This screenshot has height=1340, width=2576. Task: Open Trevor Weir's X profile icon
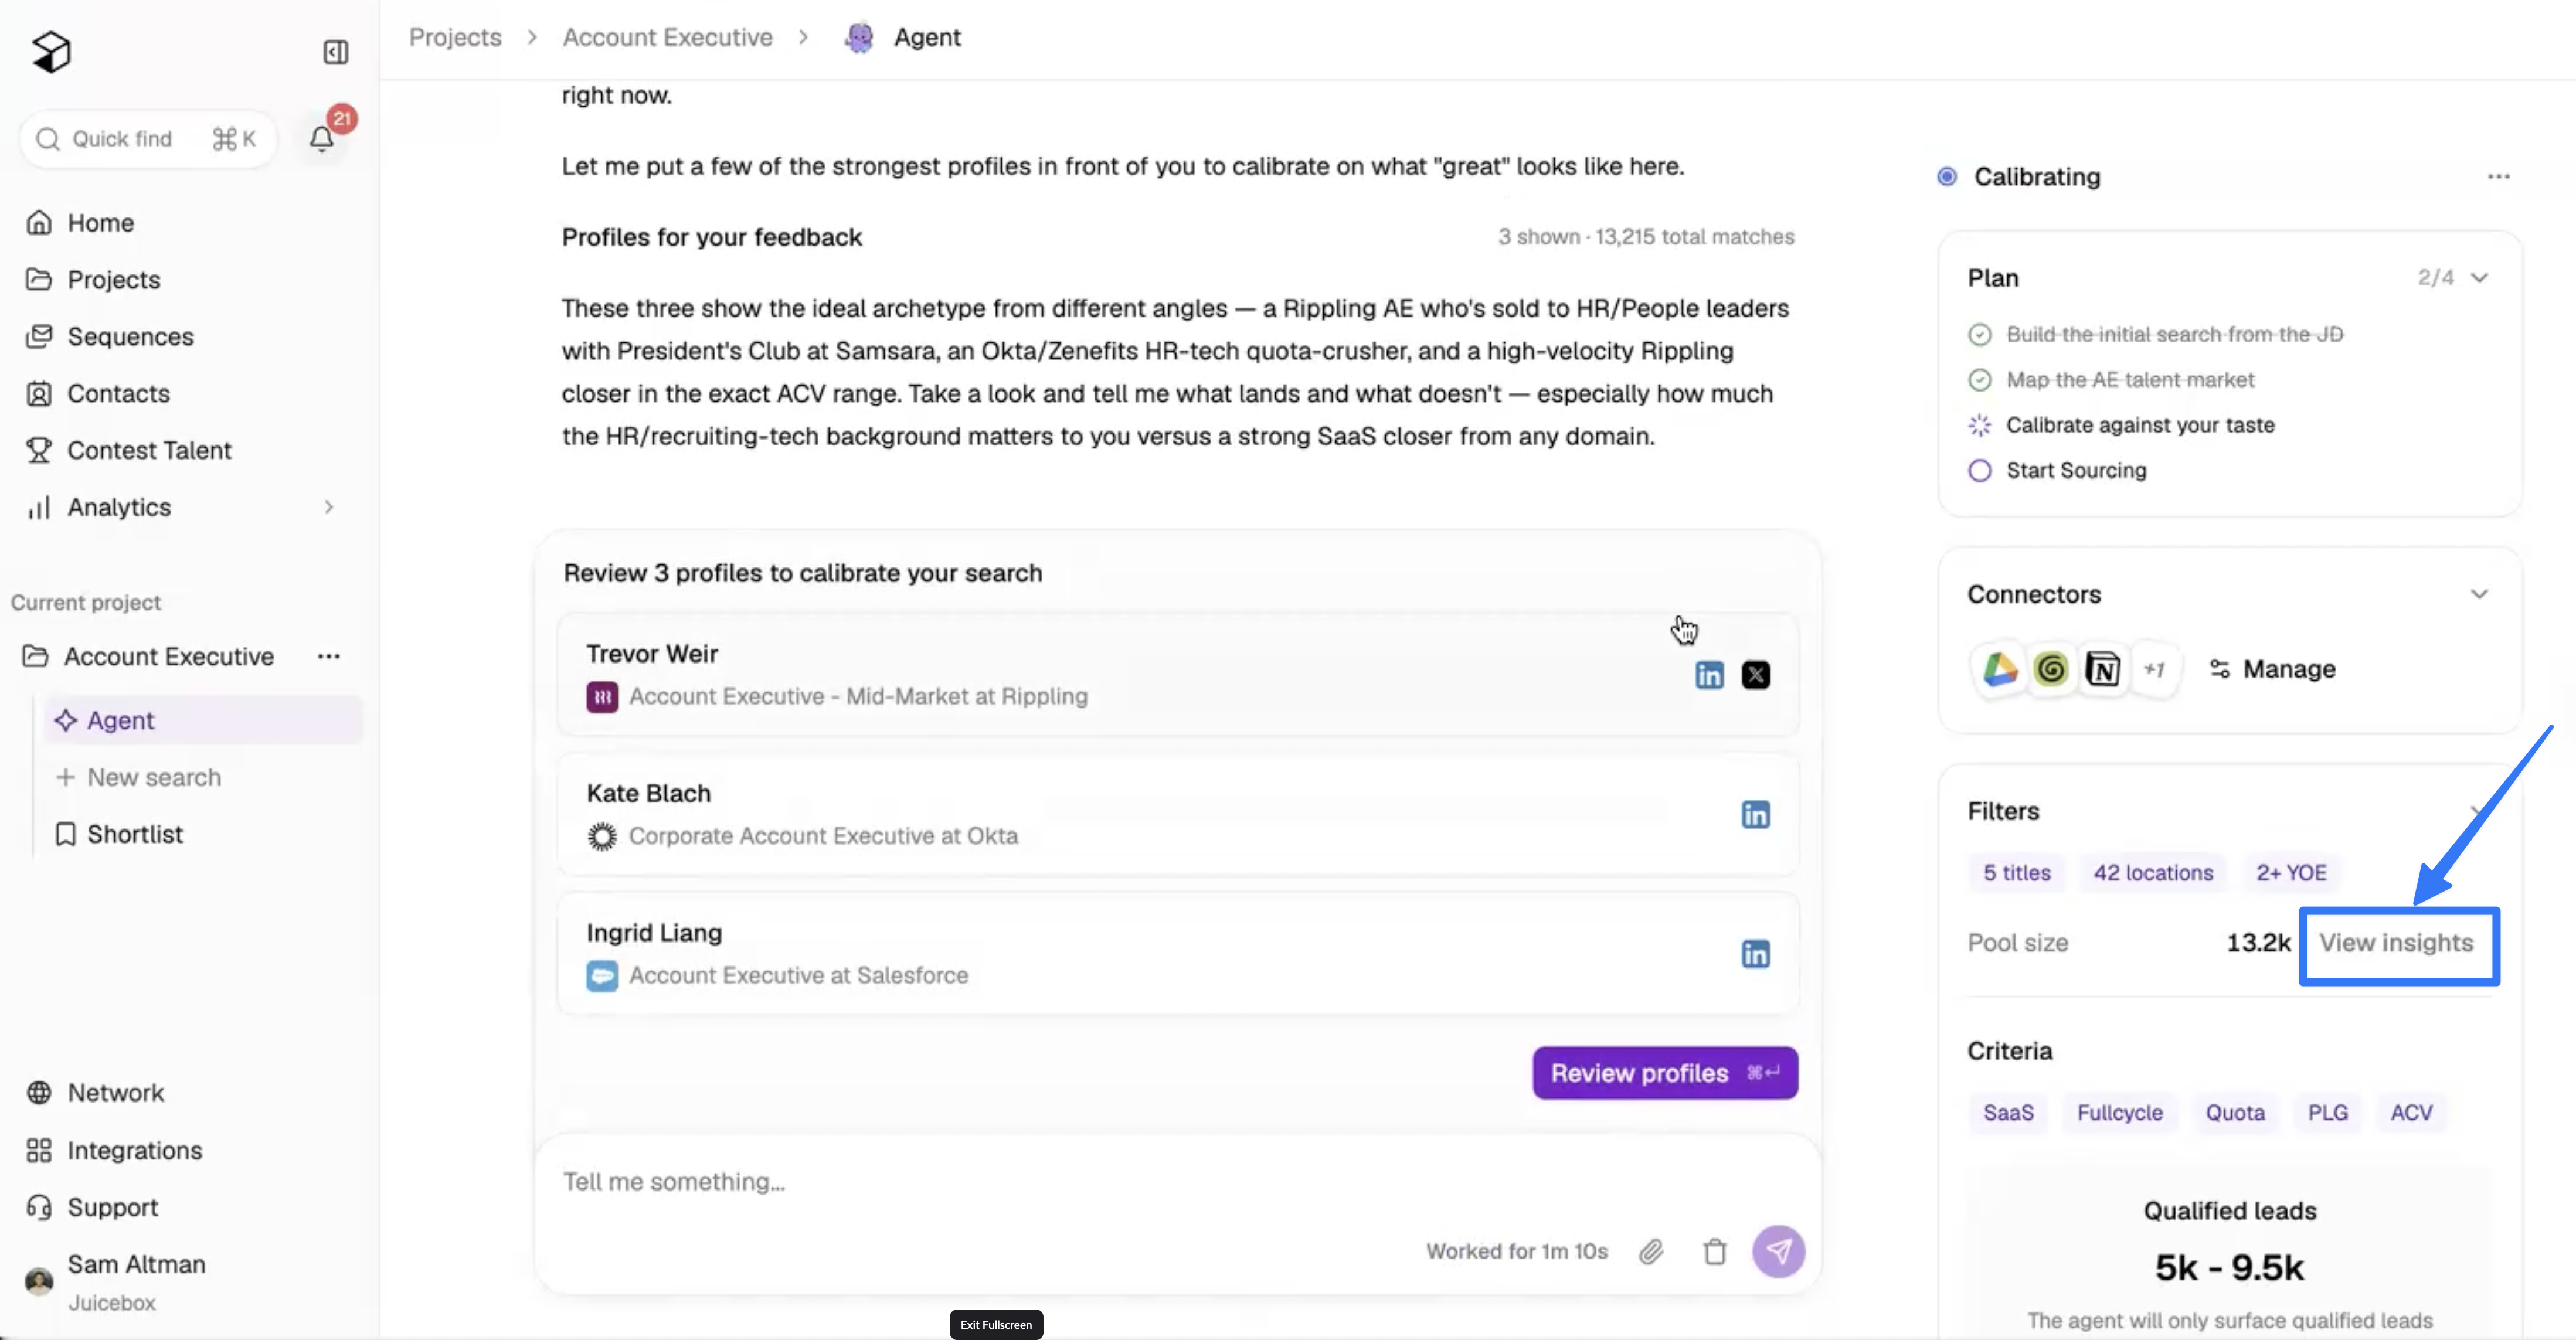coord(1755,675)
